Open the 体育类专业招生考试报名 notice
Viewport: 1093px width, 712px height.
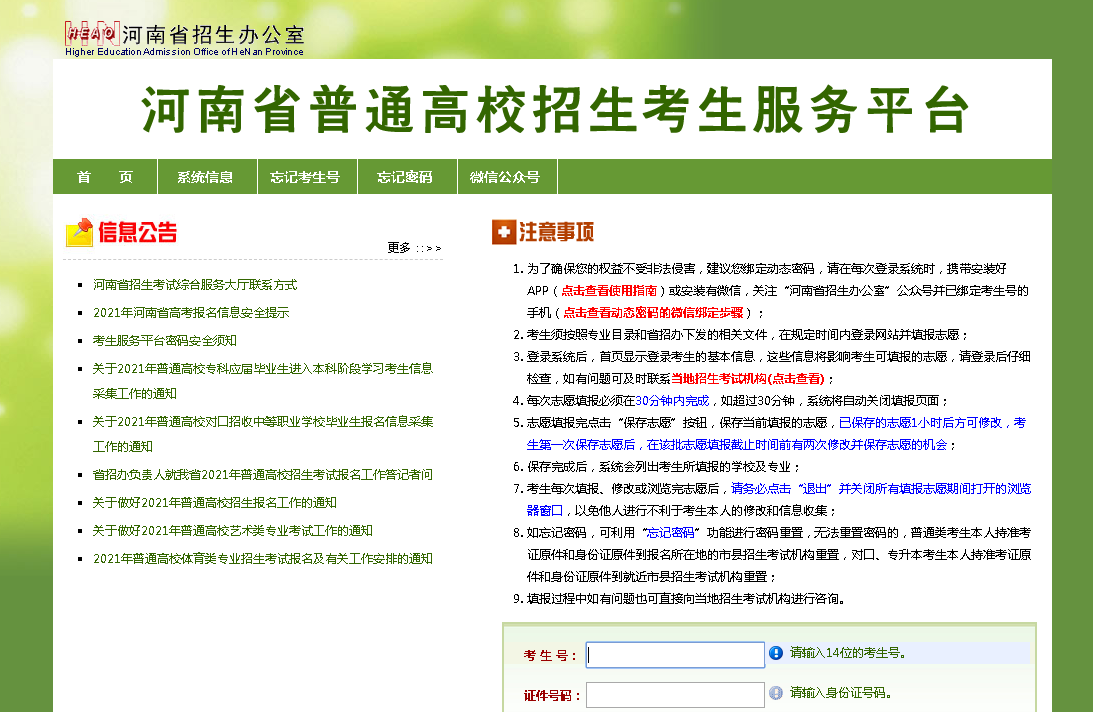(x=263, y=559)
